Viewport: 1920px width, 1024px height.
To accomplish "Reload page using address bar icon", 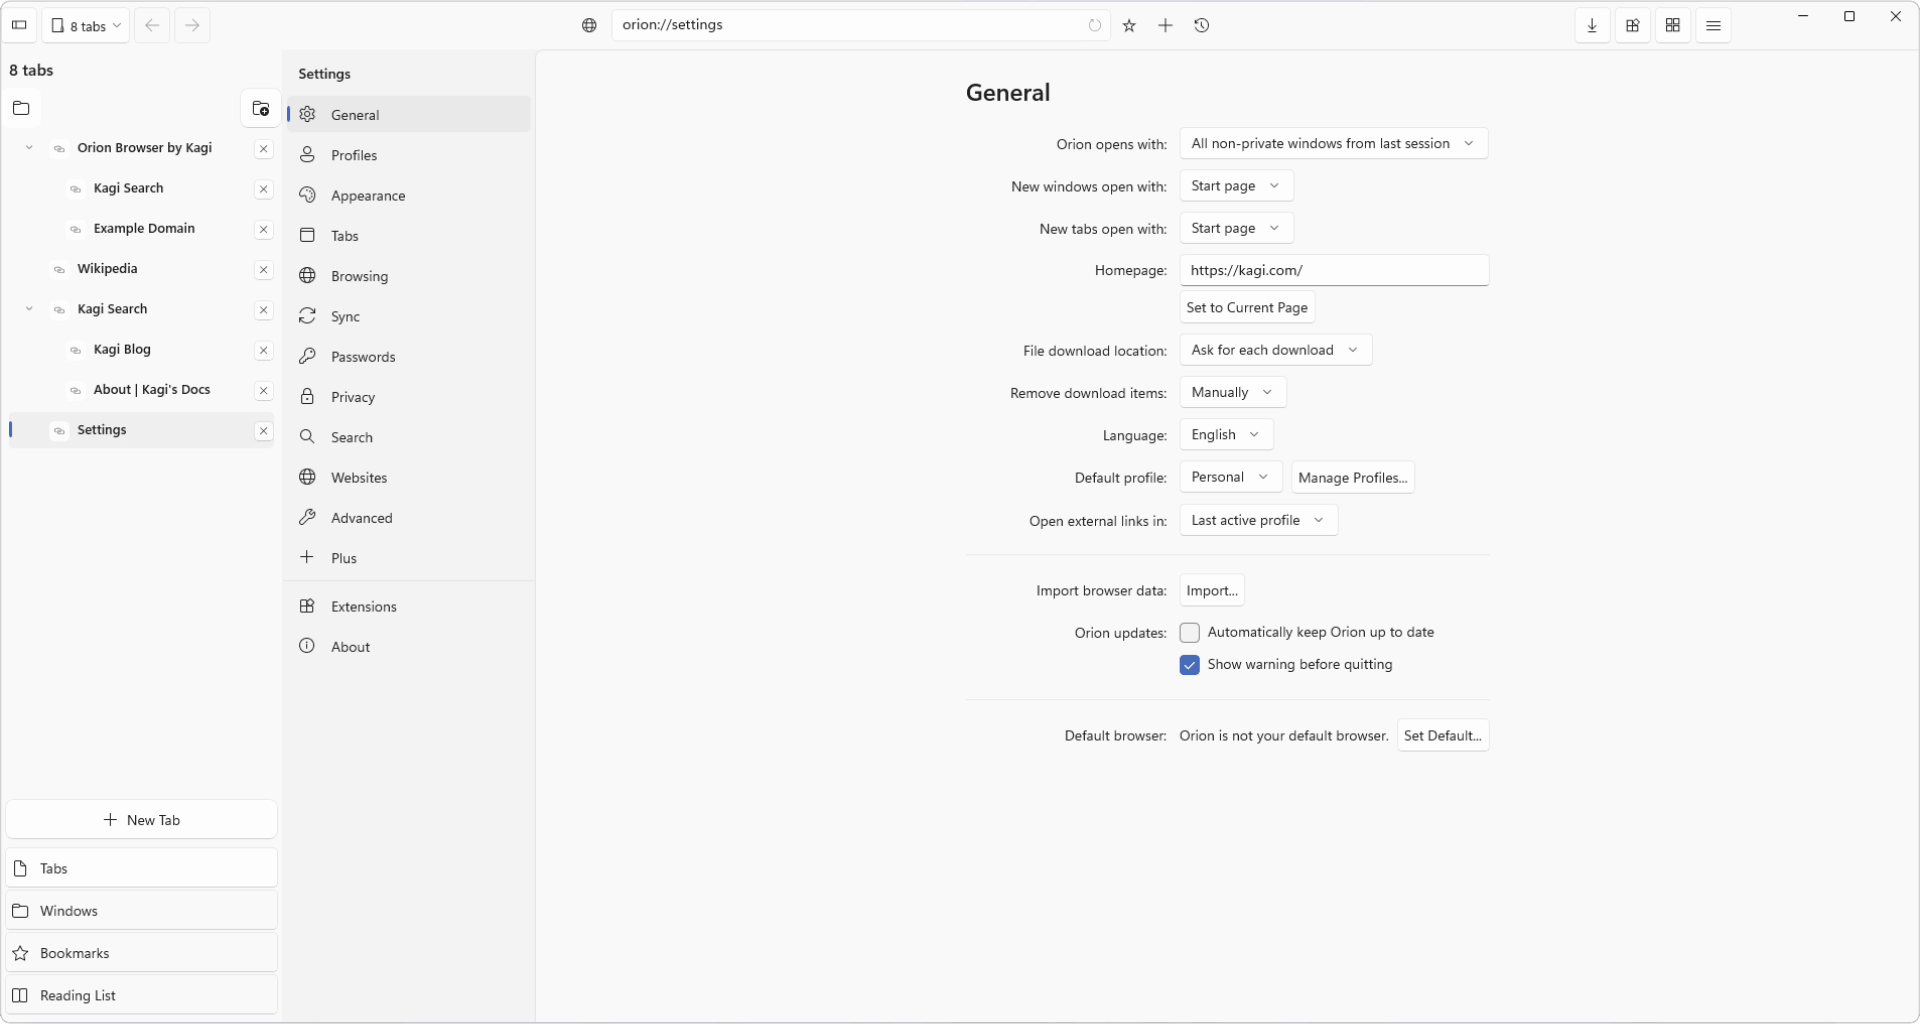I will click(x=1095, y=26).
